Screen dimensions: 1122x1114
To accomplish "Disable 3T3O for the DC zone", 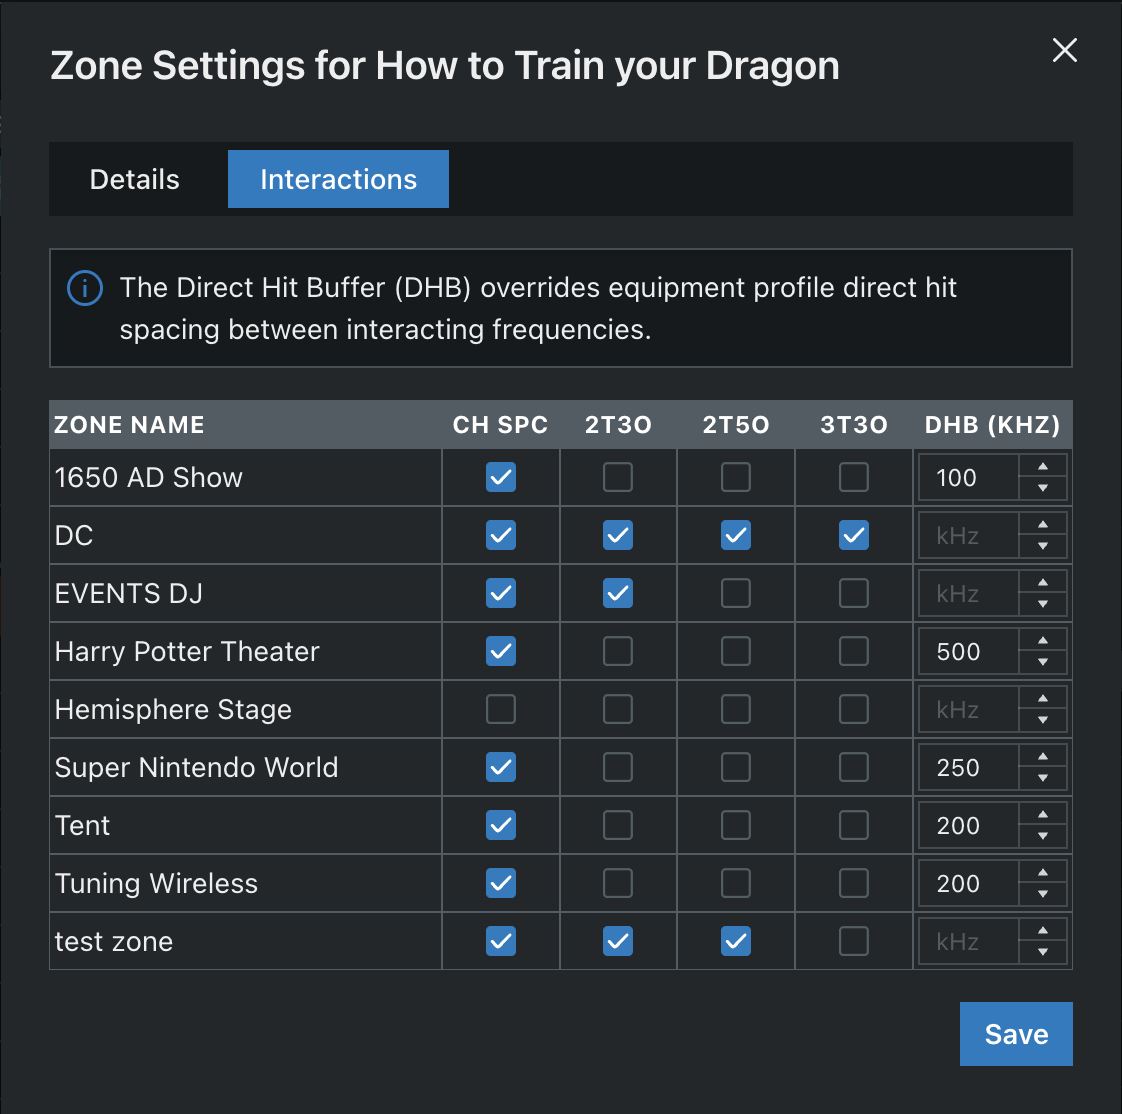I will 854,535.
